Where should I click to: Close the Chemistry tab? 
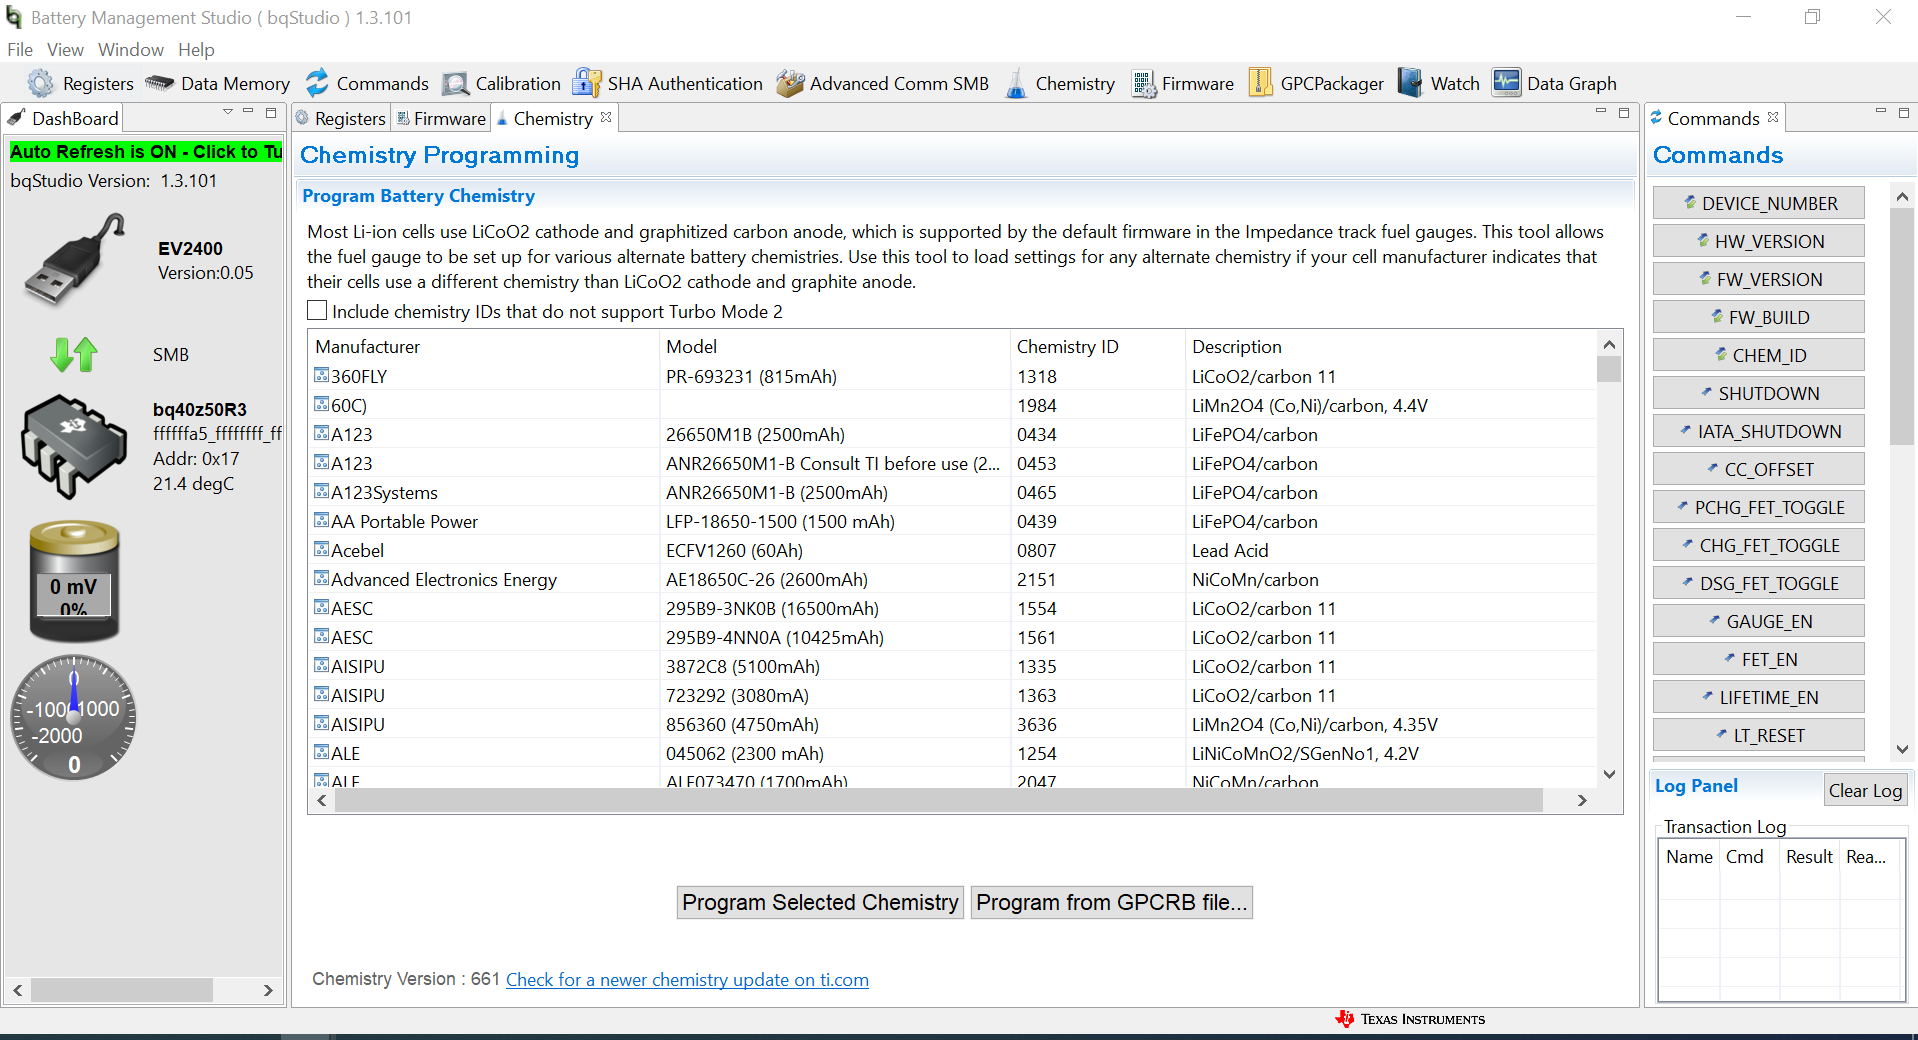coord(606,118)
